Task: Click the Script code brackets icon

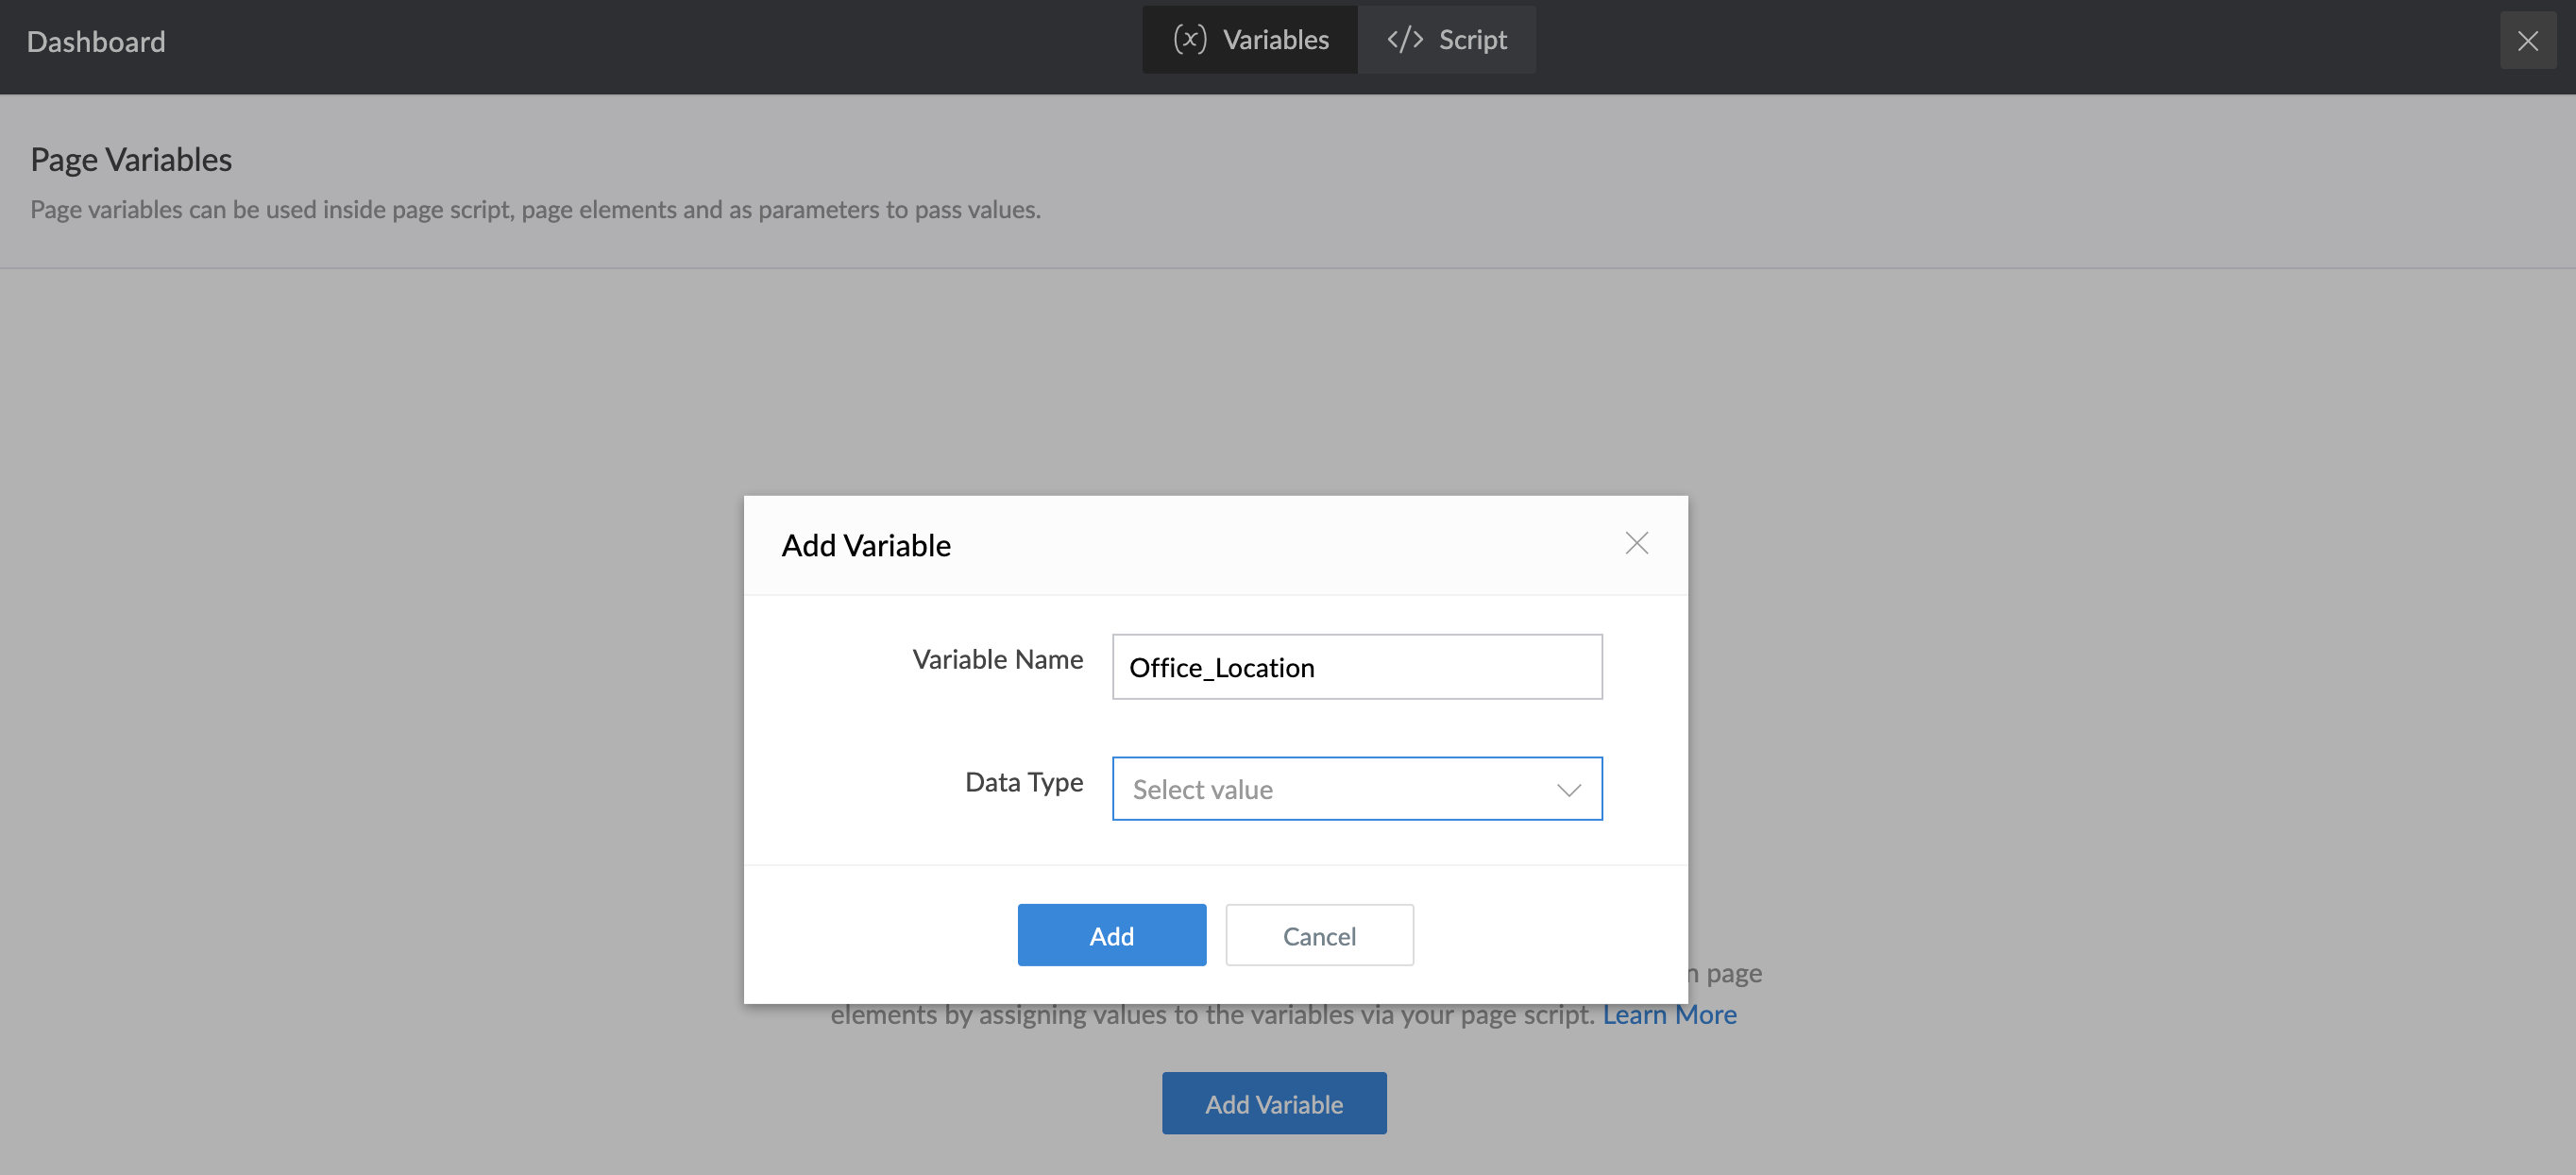Action: [x=1404, y=40]
